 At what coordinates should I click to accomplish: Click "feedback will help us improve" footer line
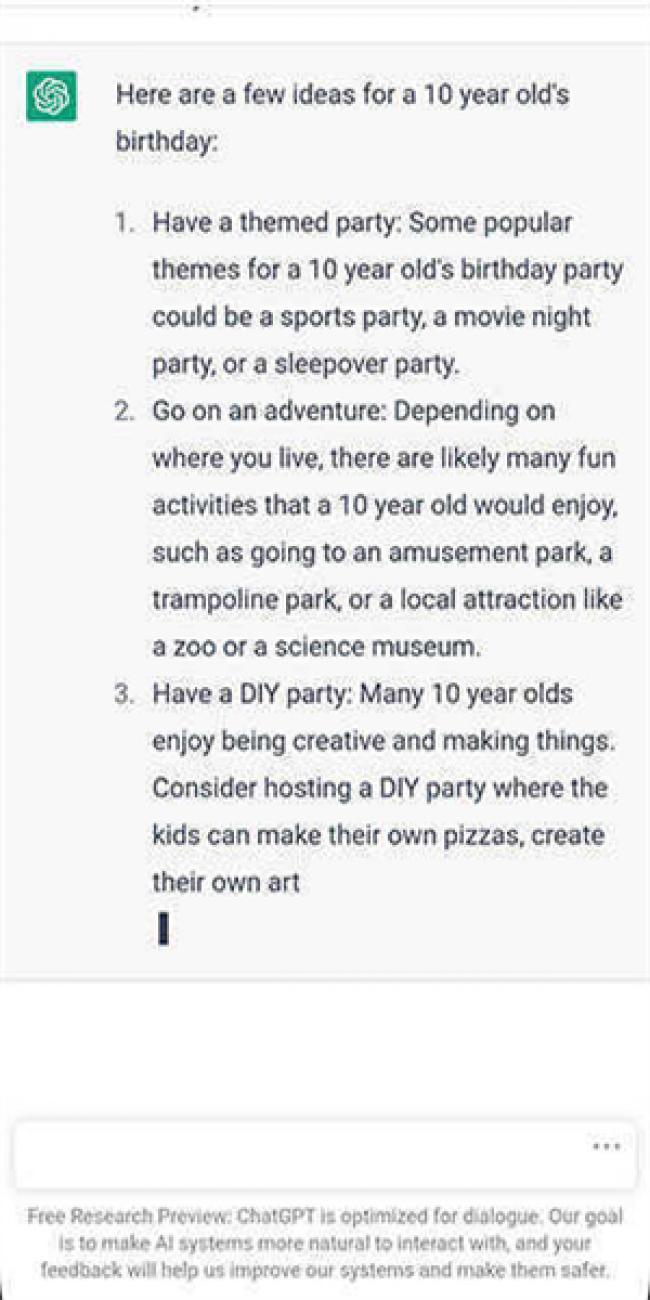[324, 1270]
